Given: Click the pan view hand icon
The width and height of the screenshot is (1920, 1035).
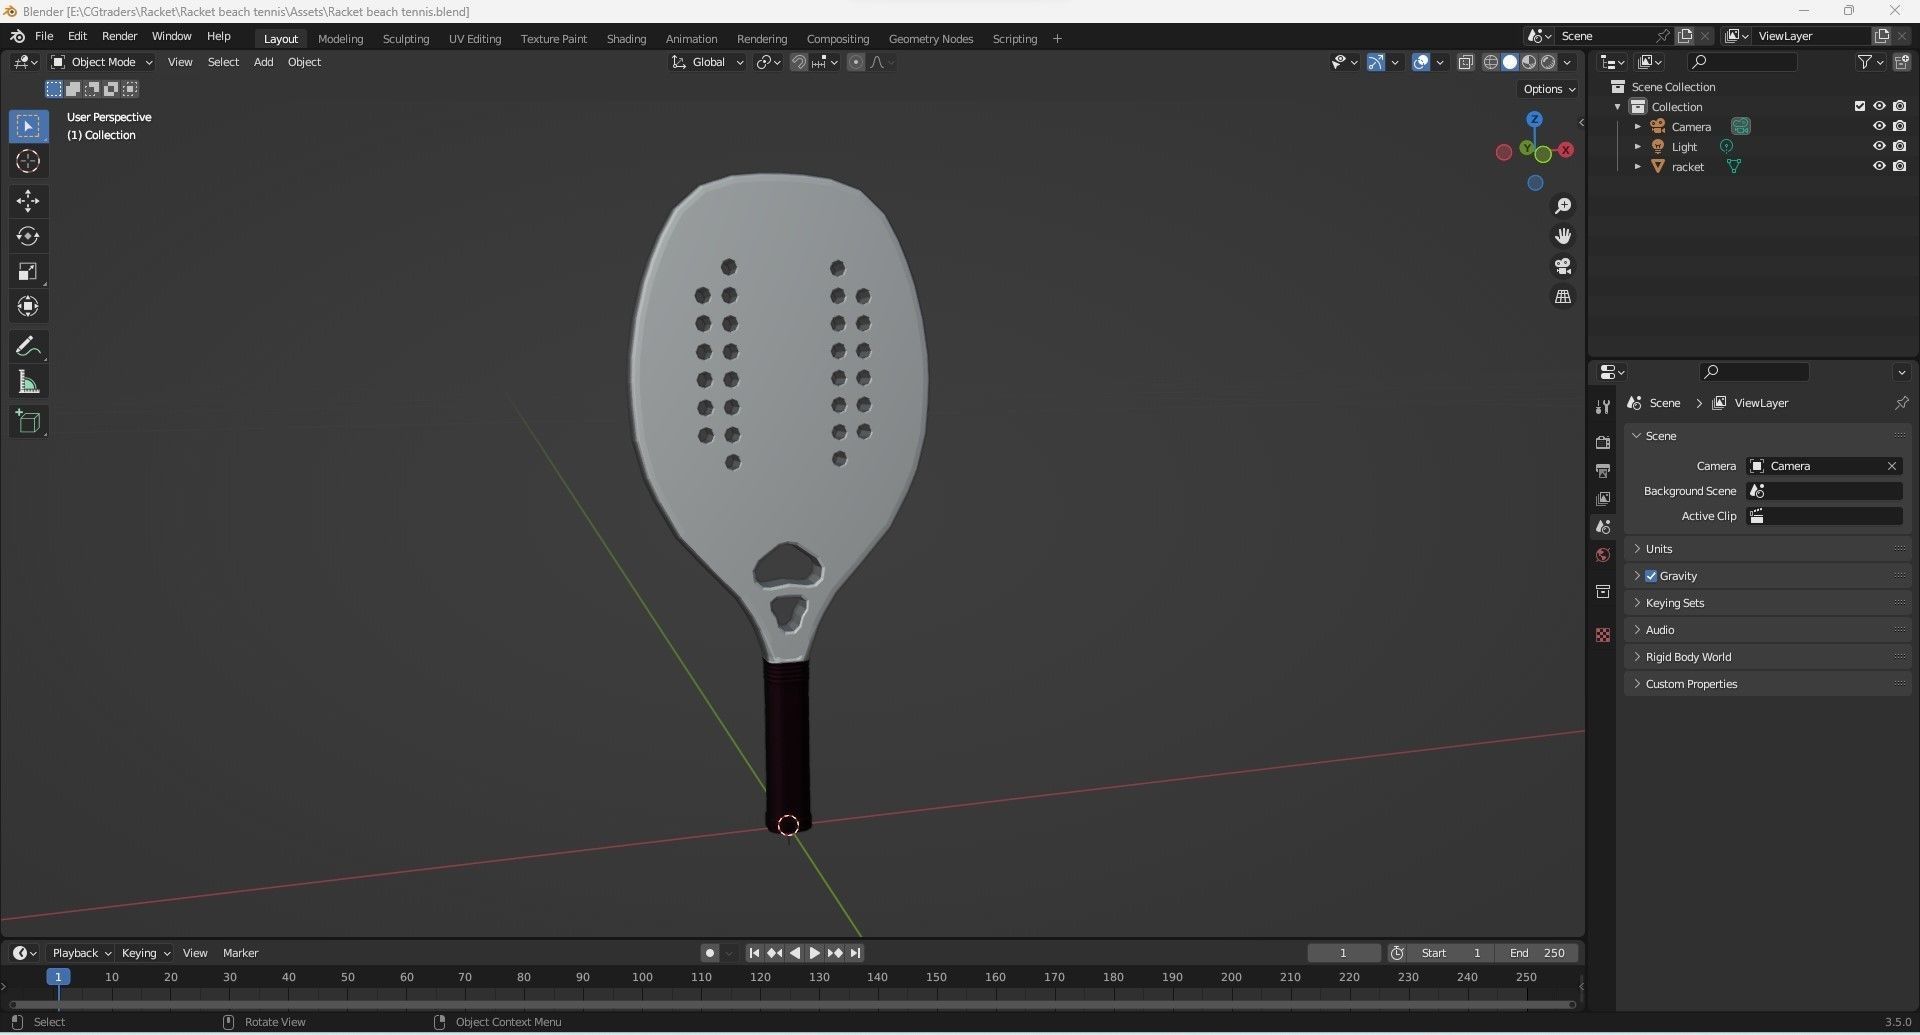Looking at the screenshot, I should pyautogui.click(x=1563, y=236).
